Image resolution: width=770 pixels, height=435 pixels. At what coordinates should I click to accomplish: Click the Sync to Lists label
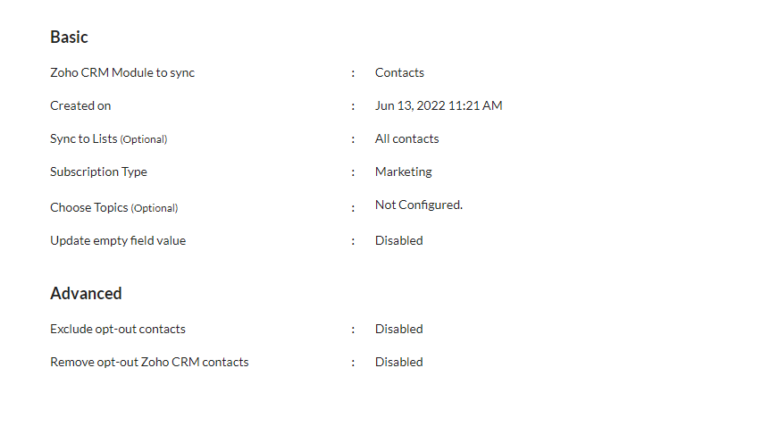pyautogui.click(x=83, y=139)
